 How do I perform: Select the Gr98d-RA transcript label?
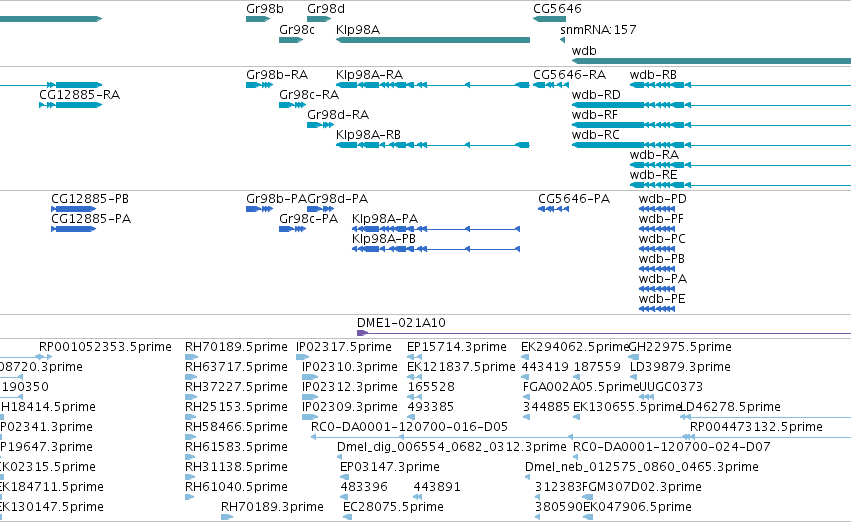338,114
